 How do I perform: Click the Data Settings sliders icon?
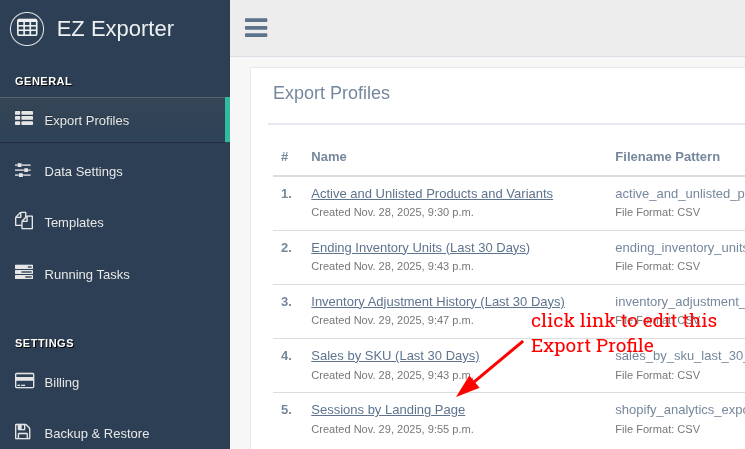click(23, 170)
